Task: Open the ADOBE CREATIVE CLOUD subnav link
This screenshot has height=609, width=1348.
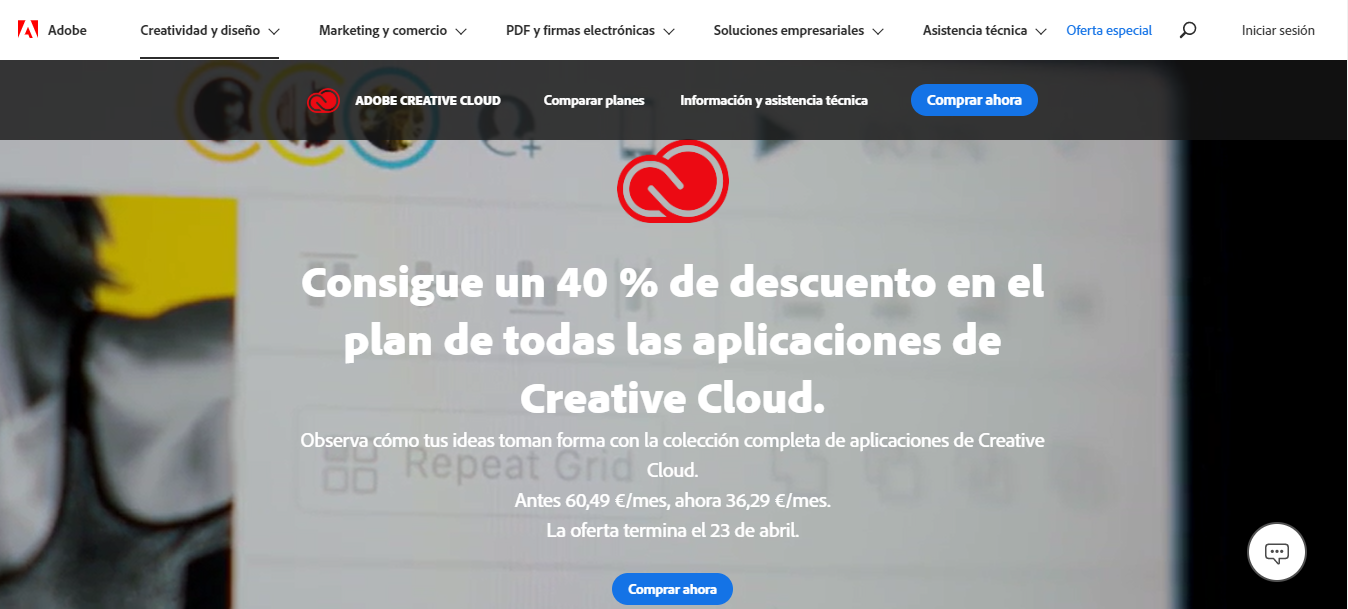Action: (428, 100)
